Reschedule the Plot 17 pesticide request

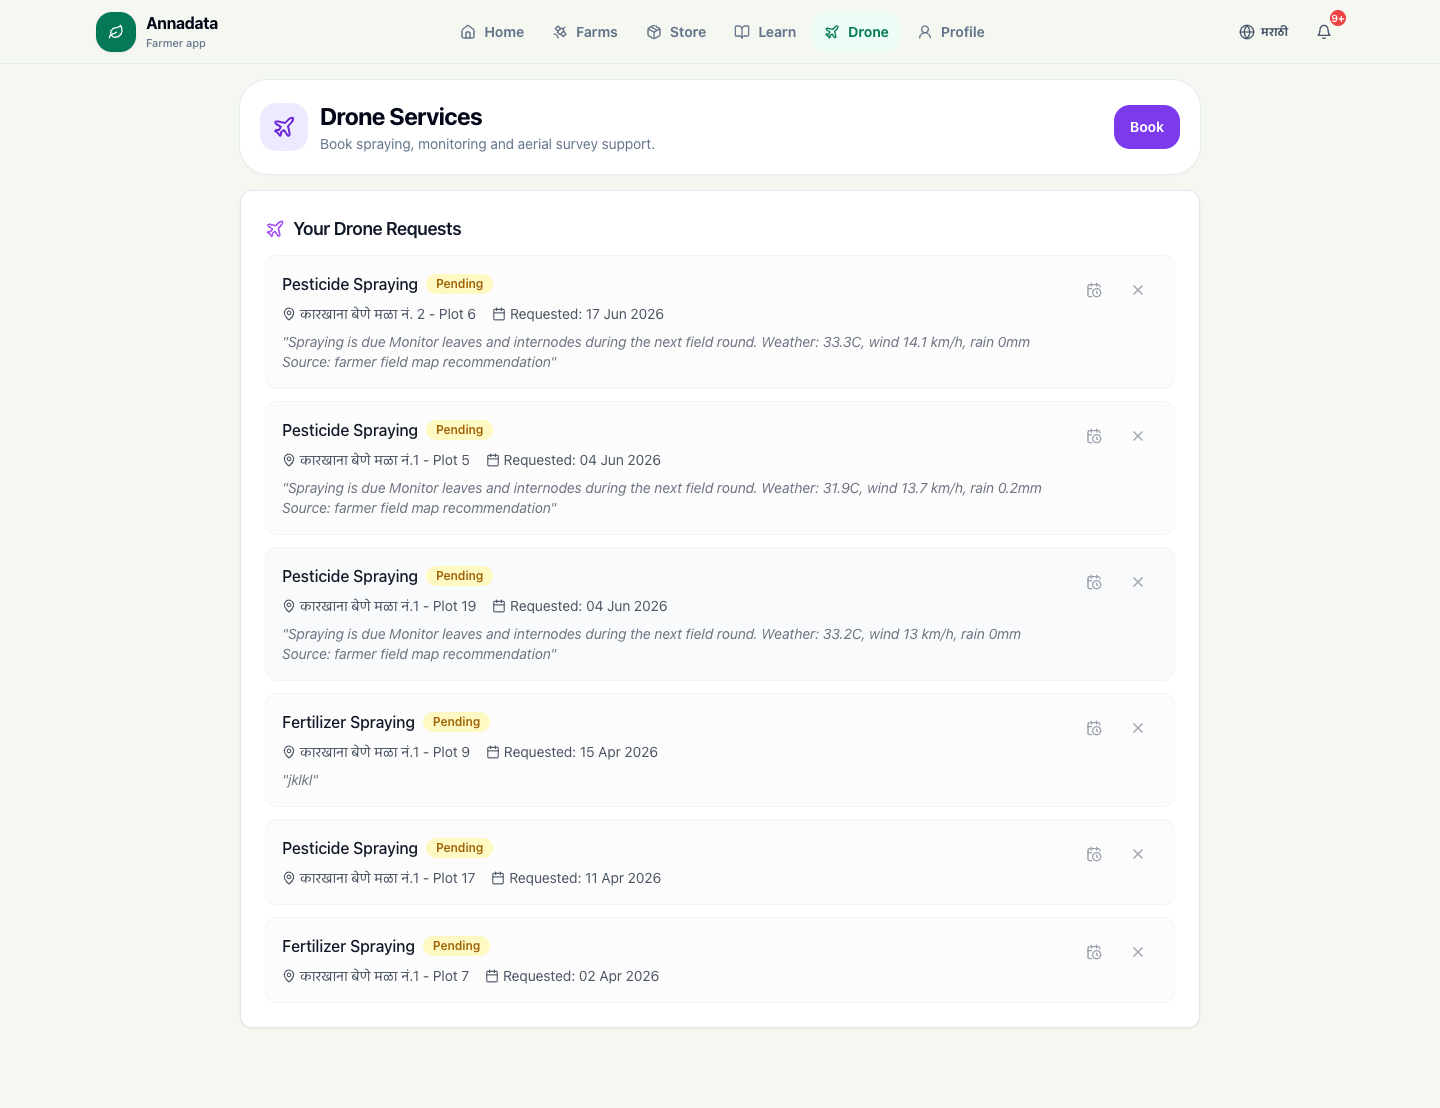(1094, 854)
